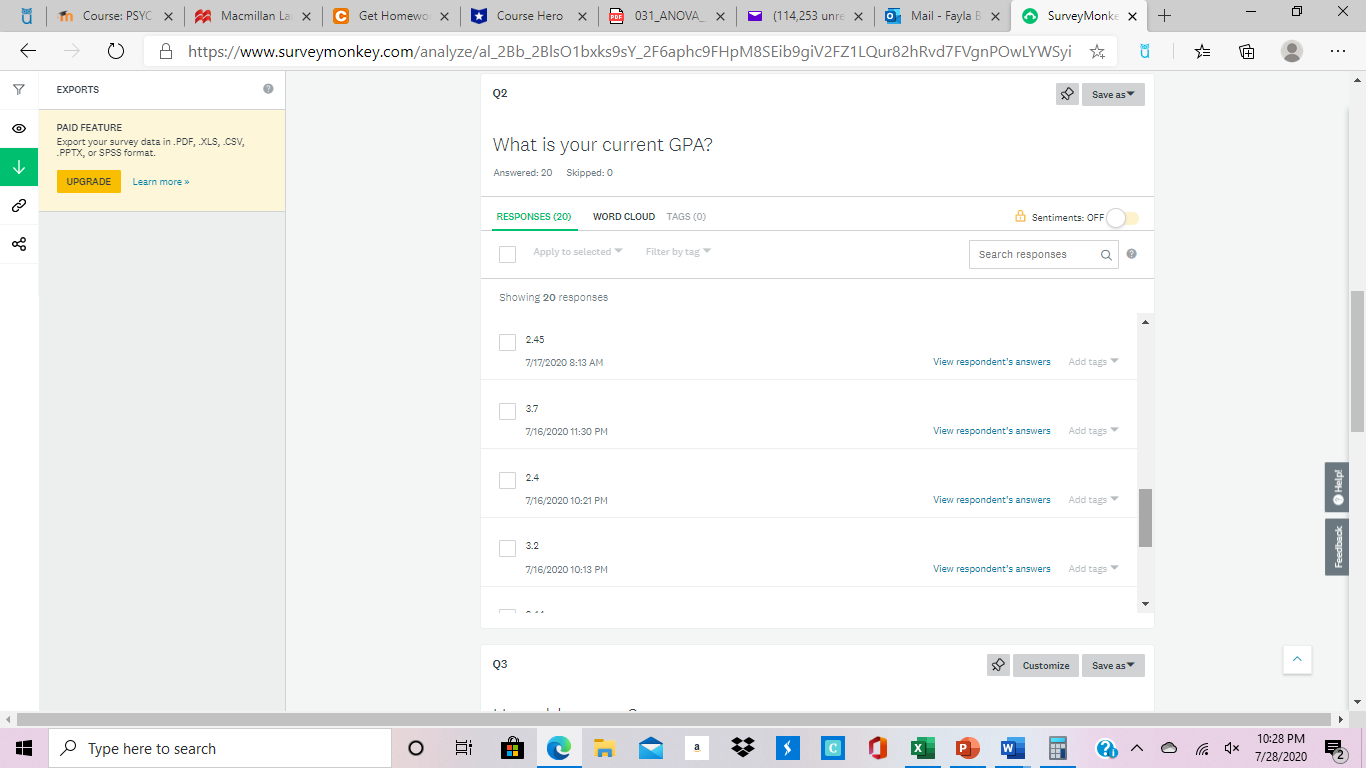Open browser Settings and more menu
Screen dimensions: 1366x768
click(x=1338, y=51)
